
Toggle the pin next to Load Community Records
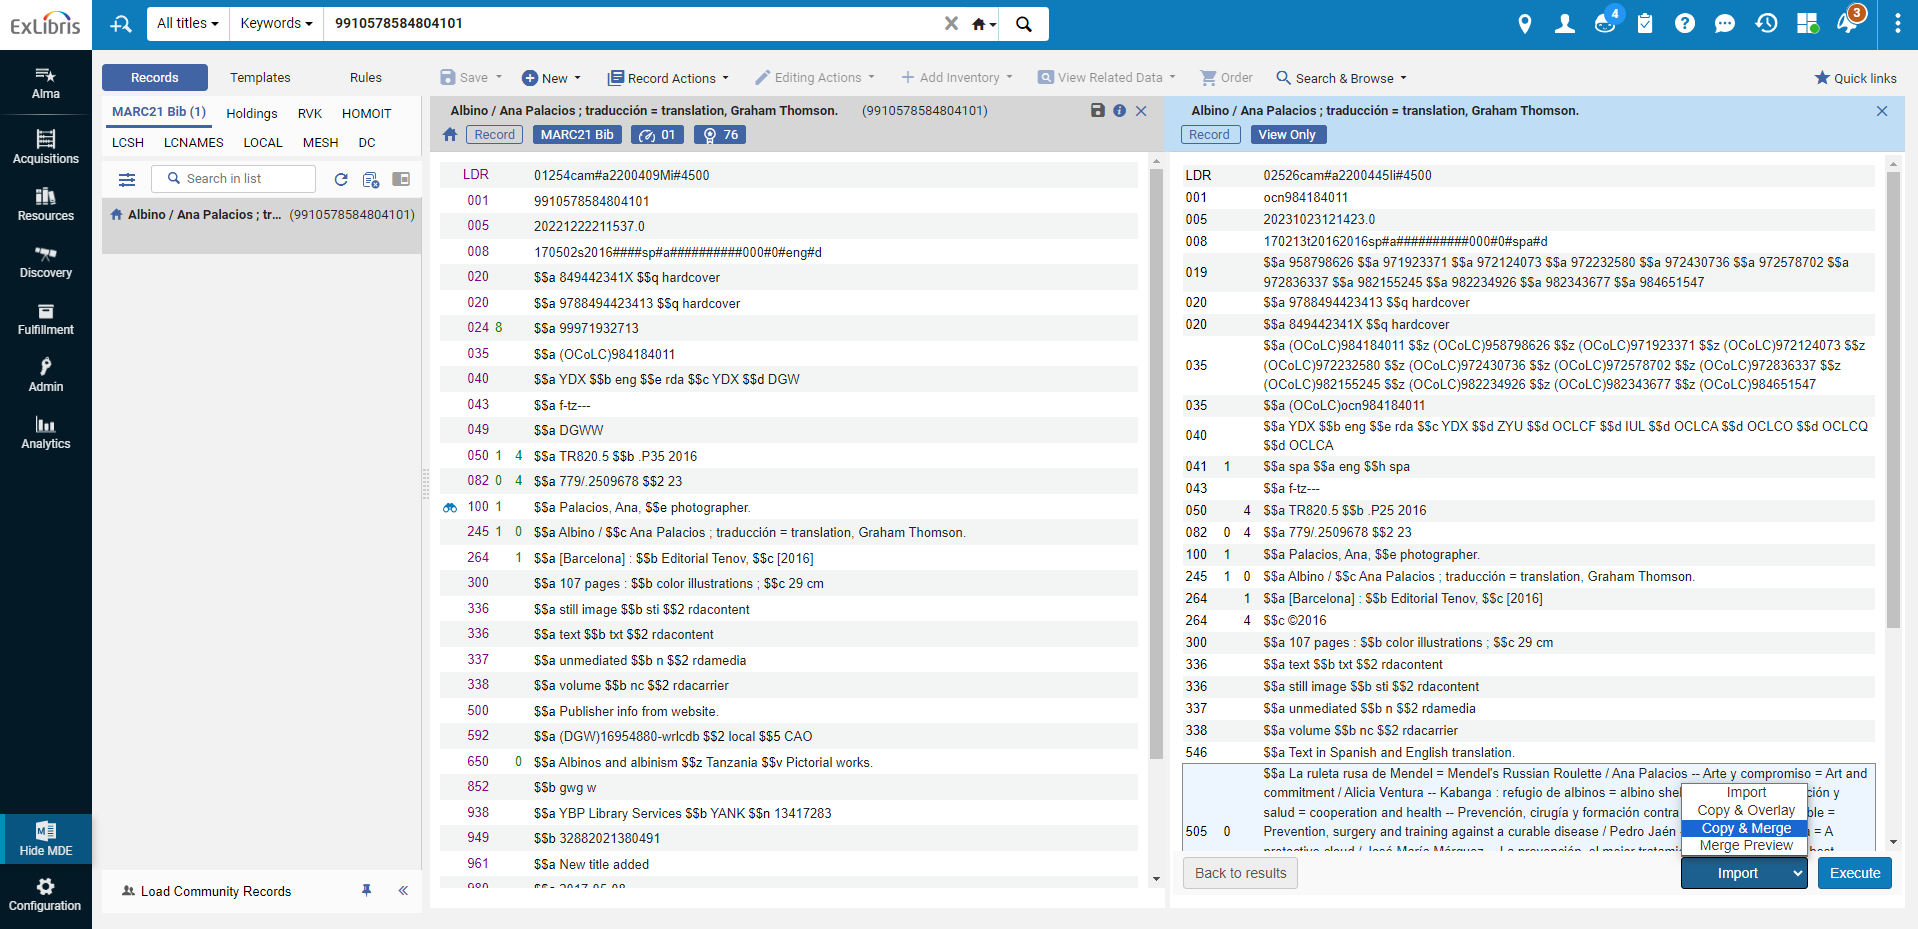367,890
